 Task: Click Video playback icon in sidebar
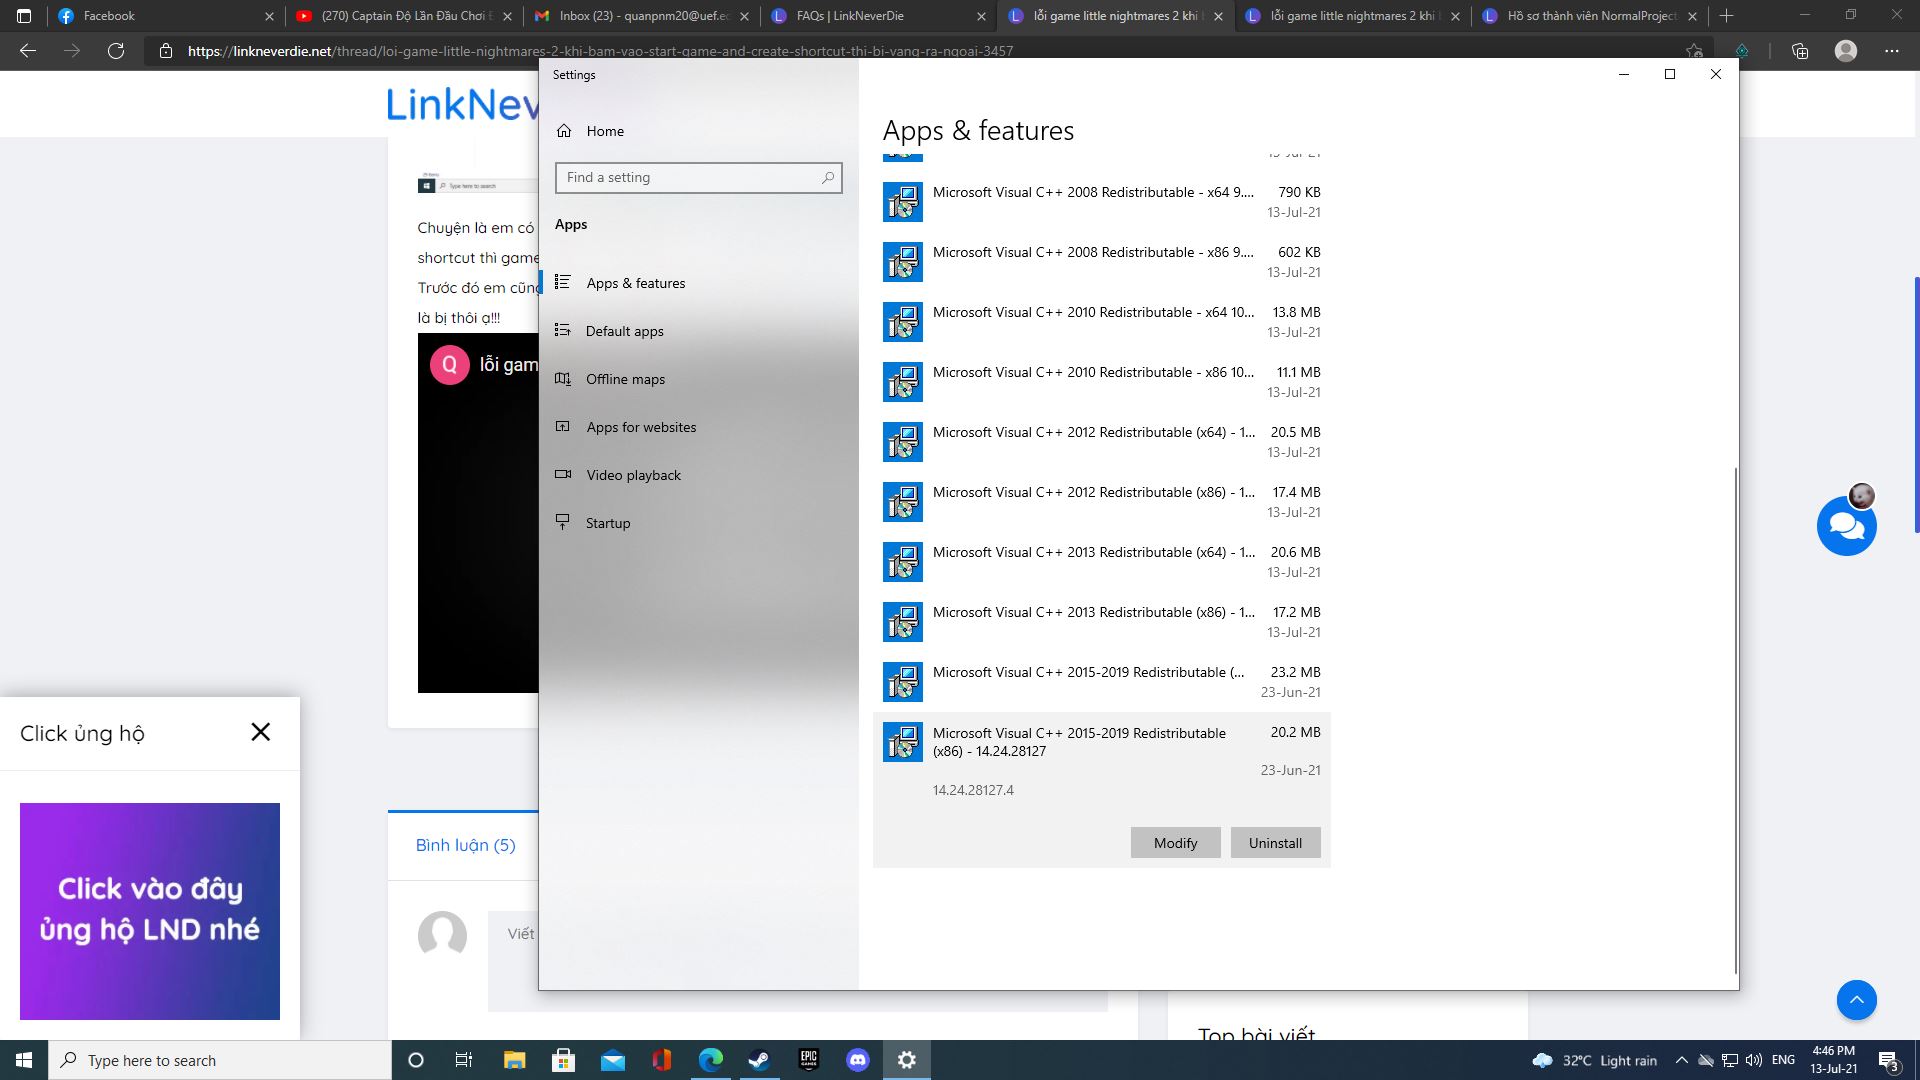[x=563, y=475]
